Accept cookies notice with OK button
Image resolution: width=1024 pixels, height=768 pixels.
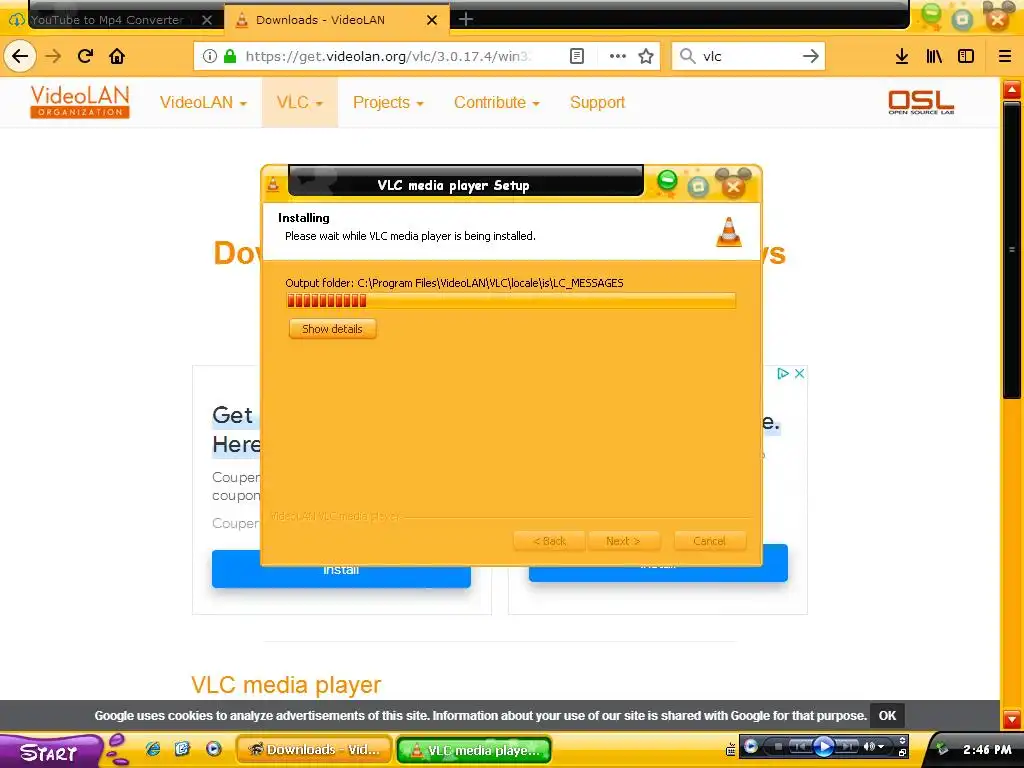[888, 716]
